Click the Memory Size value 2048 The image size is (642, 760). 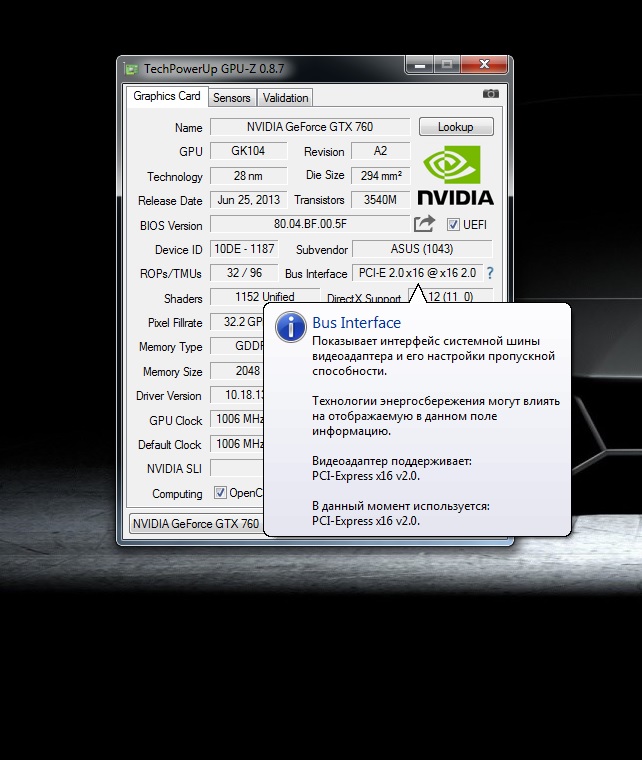click(x=237, y=371)
